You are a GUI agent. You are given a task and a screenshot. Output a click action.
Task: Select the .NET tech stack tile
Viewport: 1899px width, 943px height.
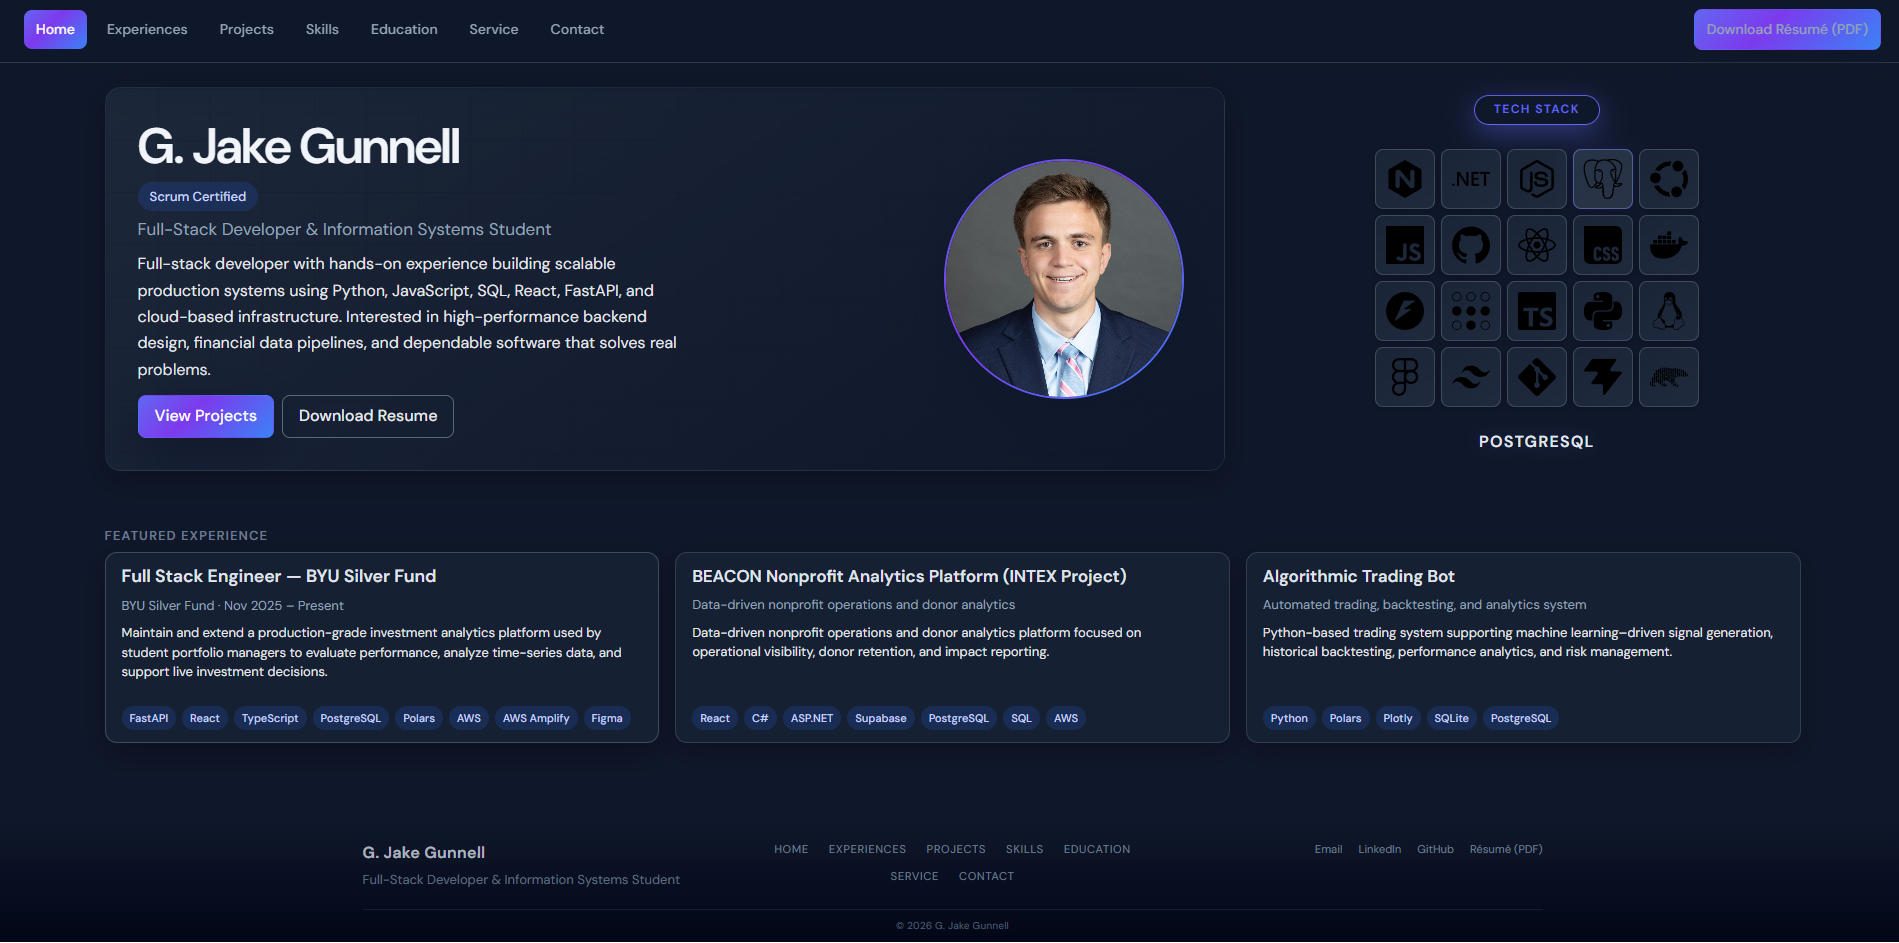pos(1470,179)
